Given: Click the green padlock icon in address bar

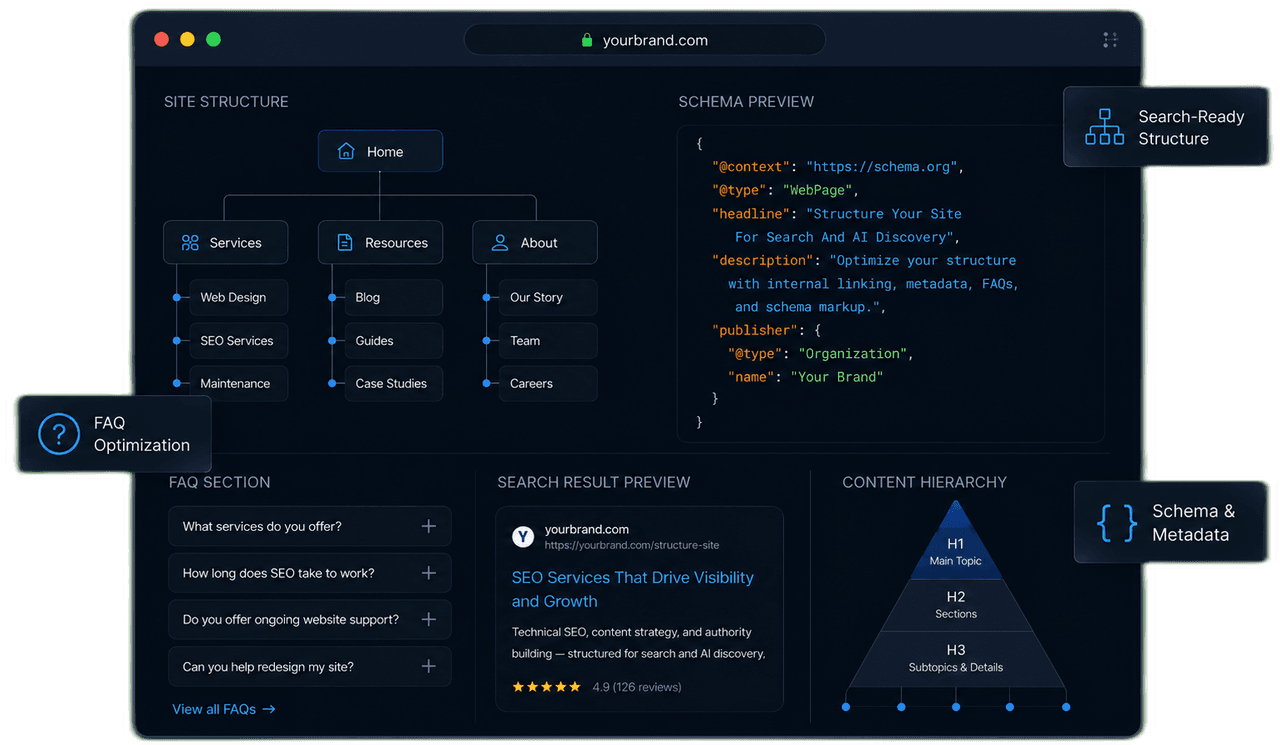Looking at the screenshot, I should tap(587, 41).
